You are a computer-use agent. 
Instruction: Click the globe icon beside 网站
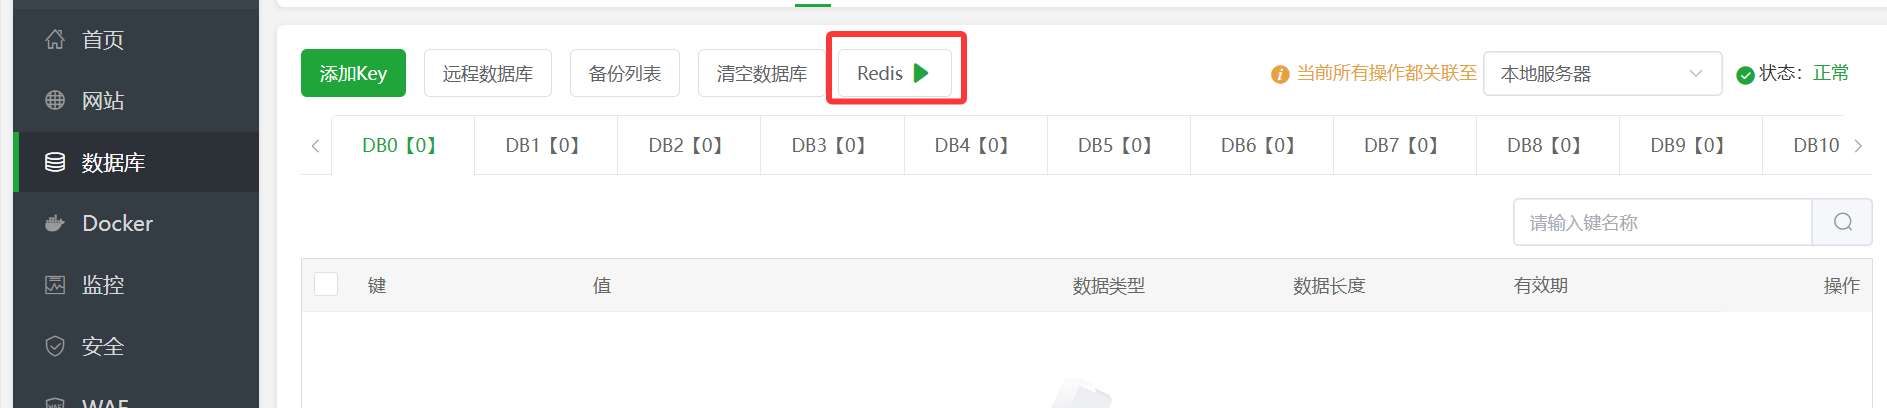click(x=55, y=100)
